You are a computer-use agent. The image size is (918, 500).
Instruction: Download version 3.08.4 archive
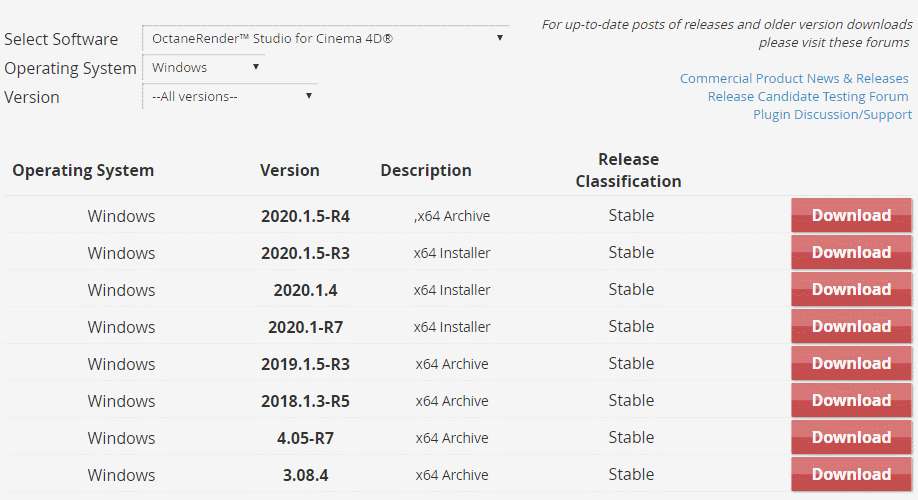coord(851,475)
